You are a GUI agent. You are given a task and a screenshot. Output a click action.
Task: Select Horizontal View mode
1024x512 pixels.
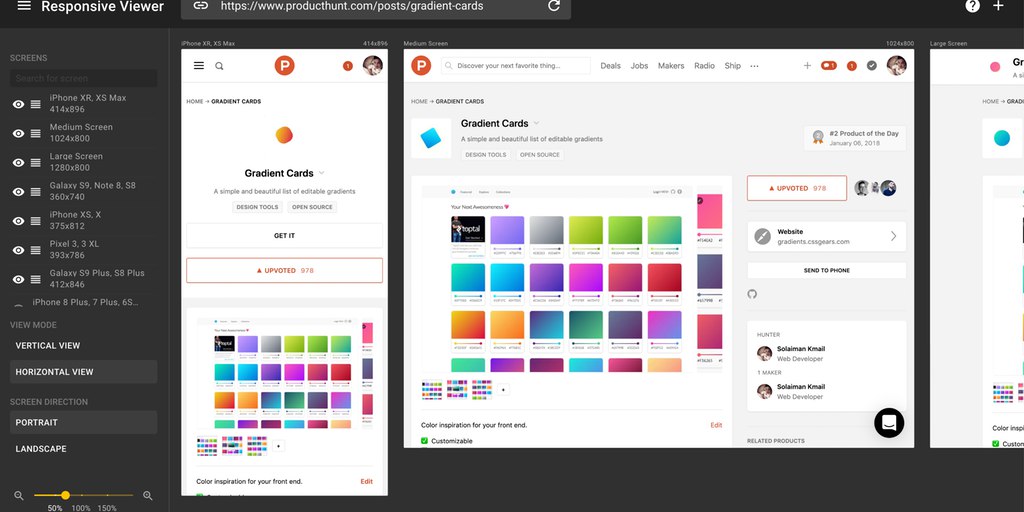pos(84,372)
